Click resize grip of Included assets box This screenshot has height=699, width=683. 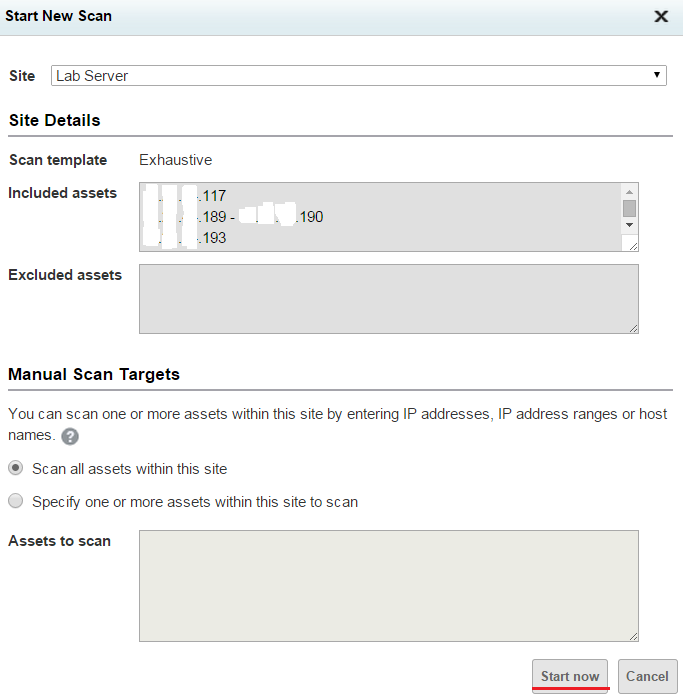coord(633,246)
